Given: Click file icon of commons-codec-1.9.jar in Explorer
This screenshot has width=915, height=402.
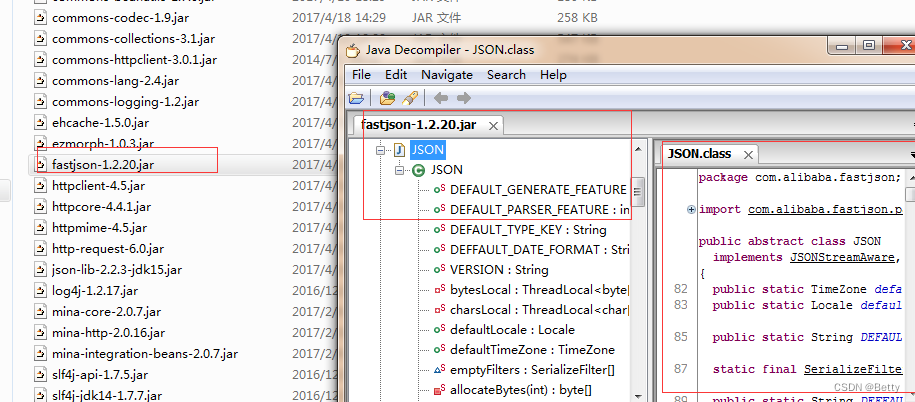Looking at the screenshot, I should pos(40,18).
